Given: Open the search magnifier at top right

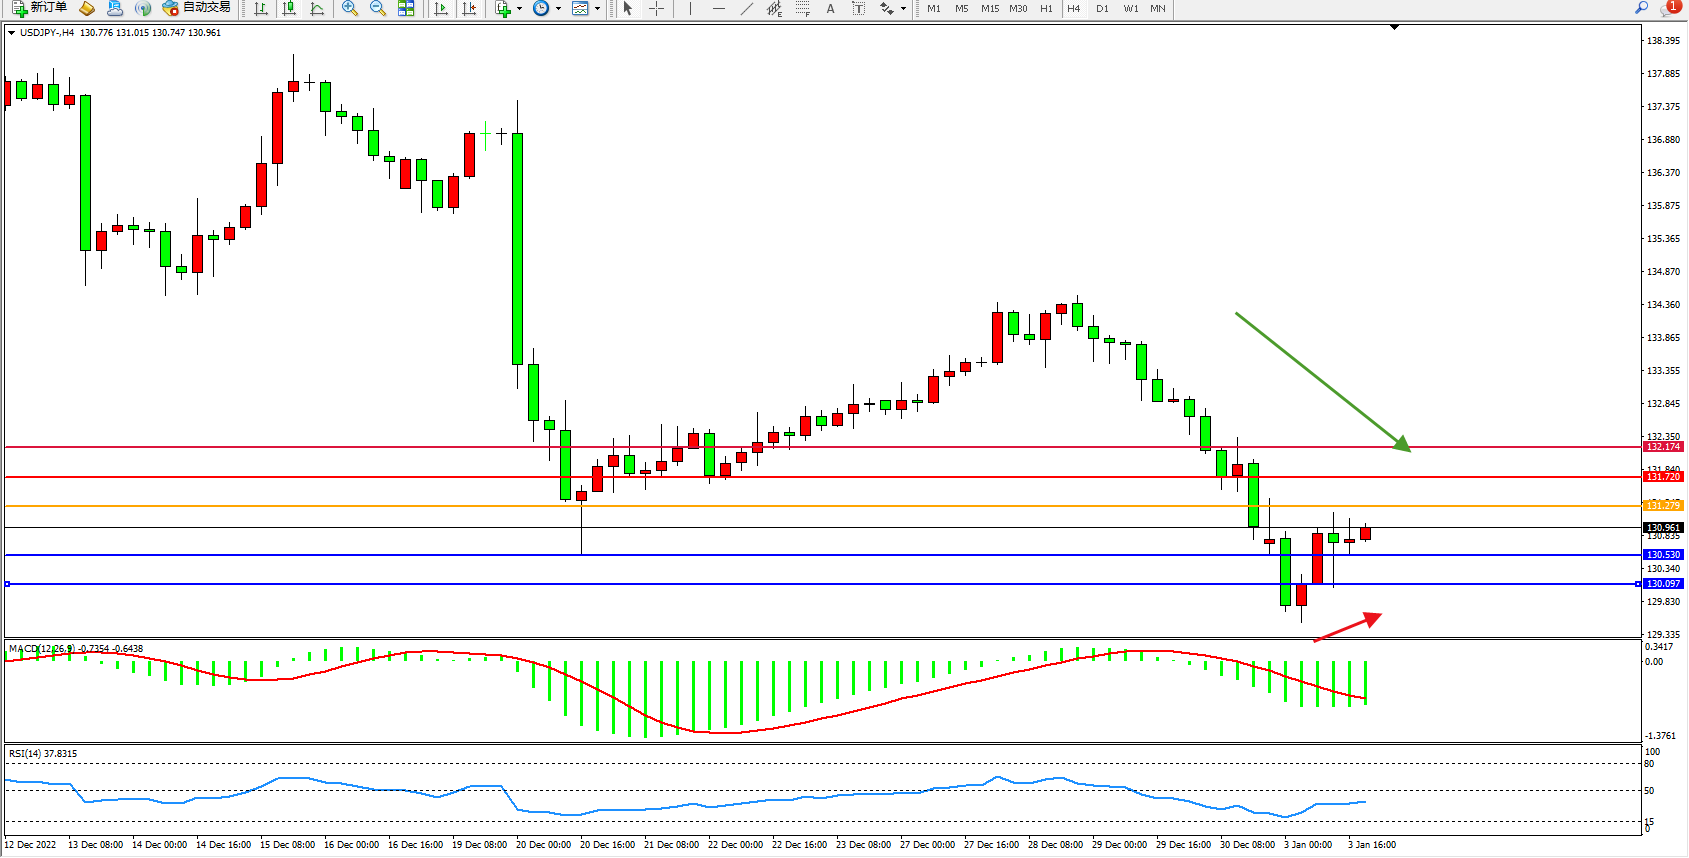Looking at the screenshot, I should click(1641, 8).
